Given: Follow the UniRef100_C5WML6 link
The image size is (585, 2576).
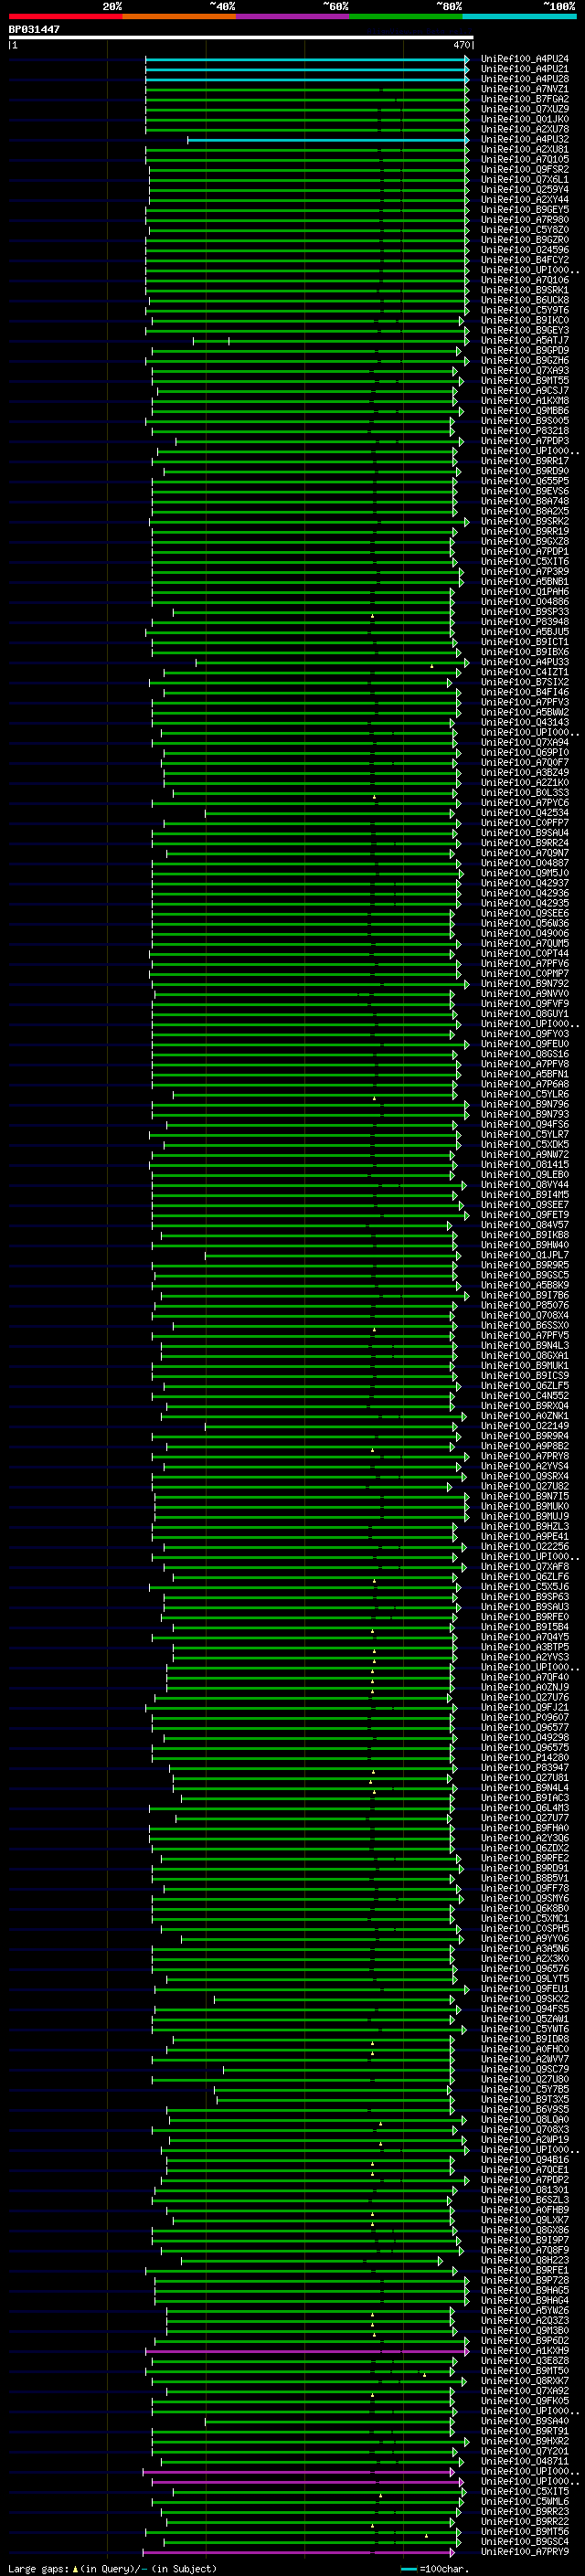Looking at the screenshot, I should (x=524, y=2501).
